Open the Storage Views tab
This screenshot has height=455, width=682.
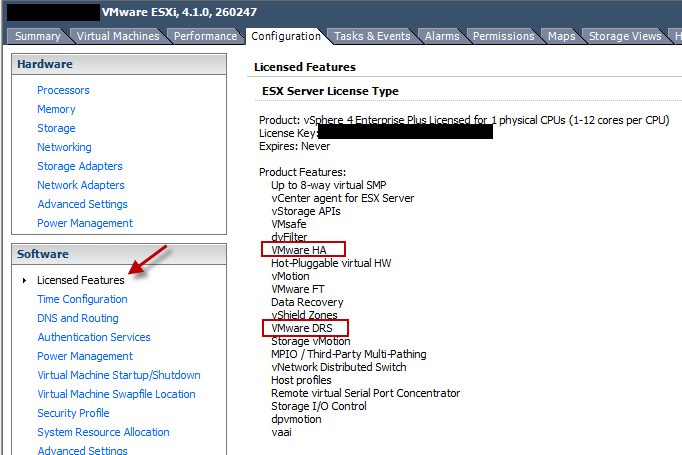[x=625, y=36]
